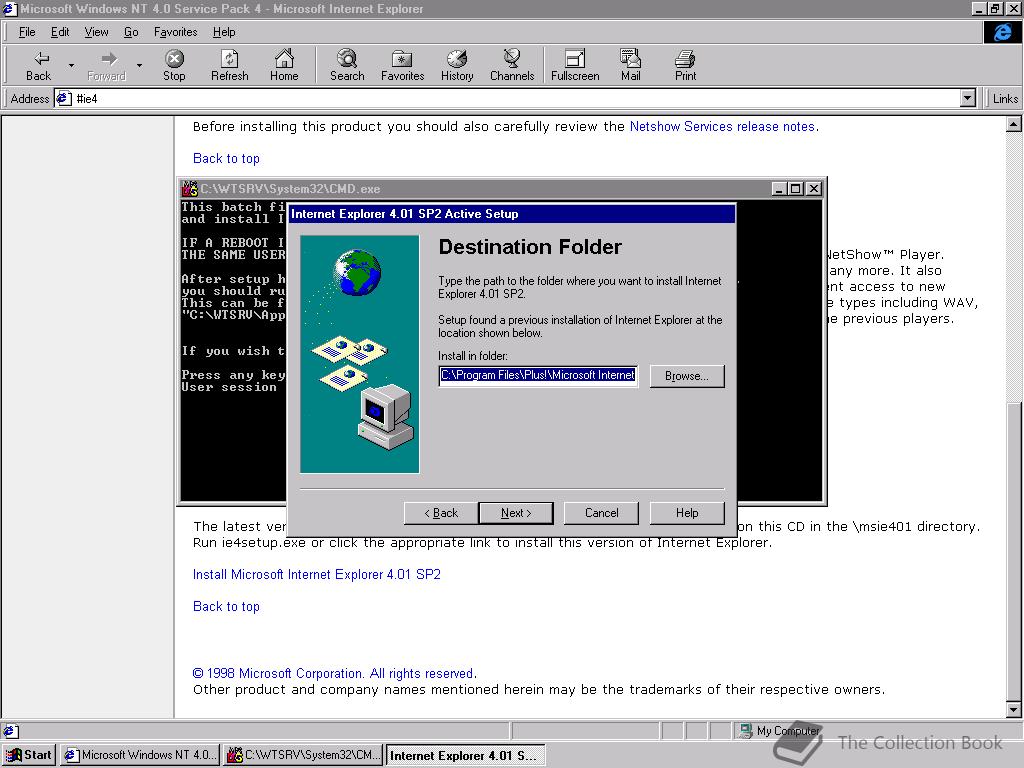Image resolution: width=1024 pixels, height=768 pixels.
Task: Go to the Home page icon
Action: (x=284, y=65)
